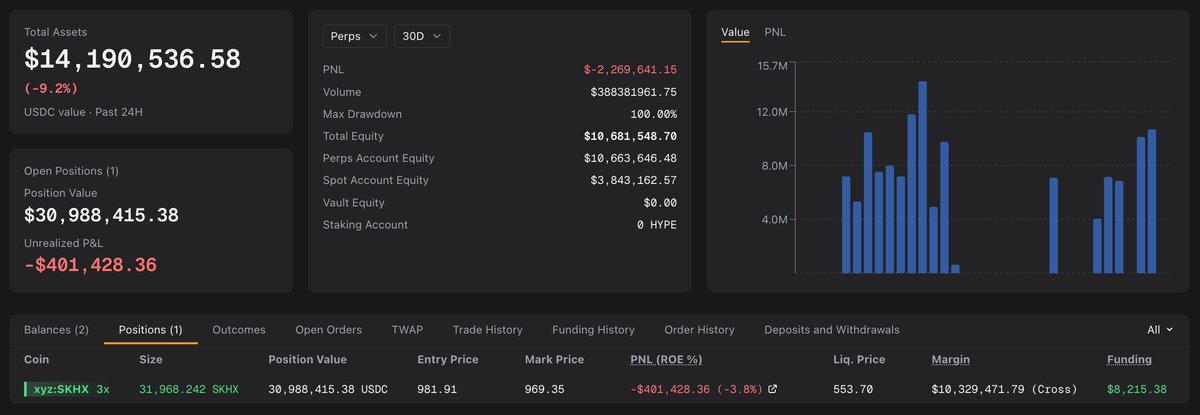The width and height of the screenshot is (1200, 415).
Task: Switch chart to PNL tab
Action: pos(775,32)
